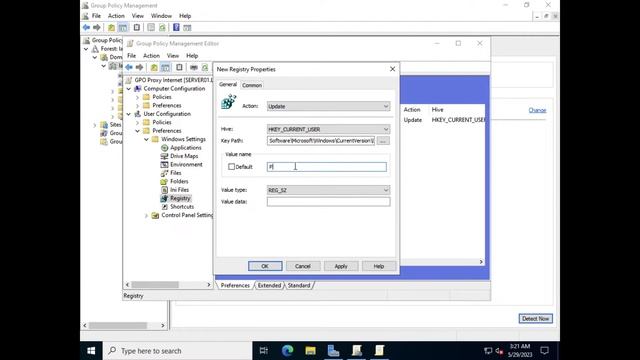Click Key Path text field
Viewport: 640px width, 360px height.
(321, 141)
